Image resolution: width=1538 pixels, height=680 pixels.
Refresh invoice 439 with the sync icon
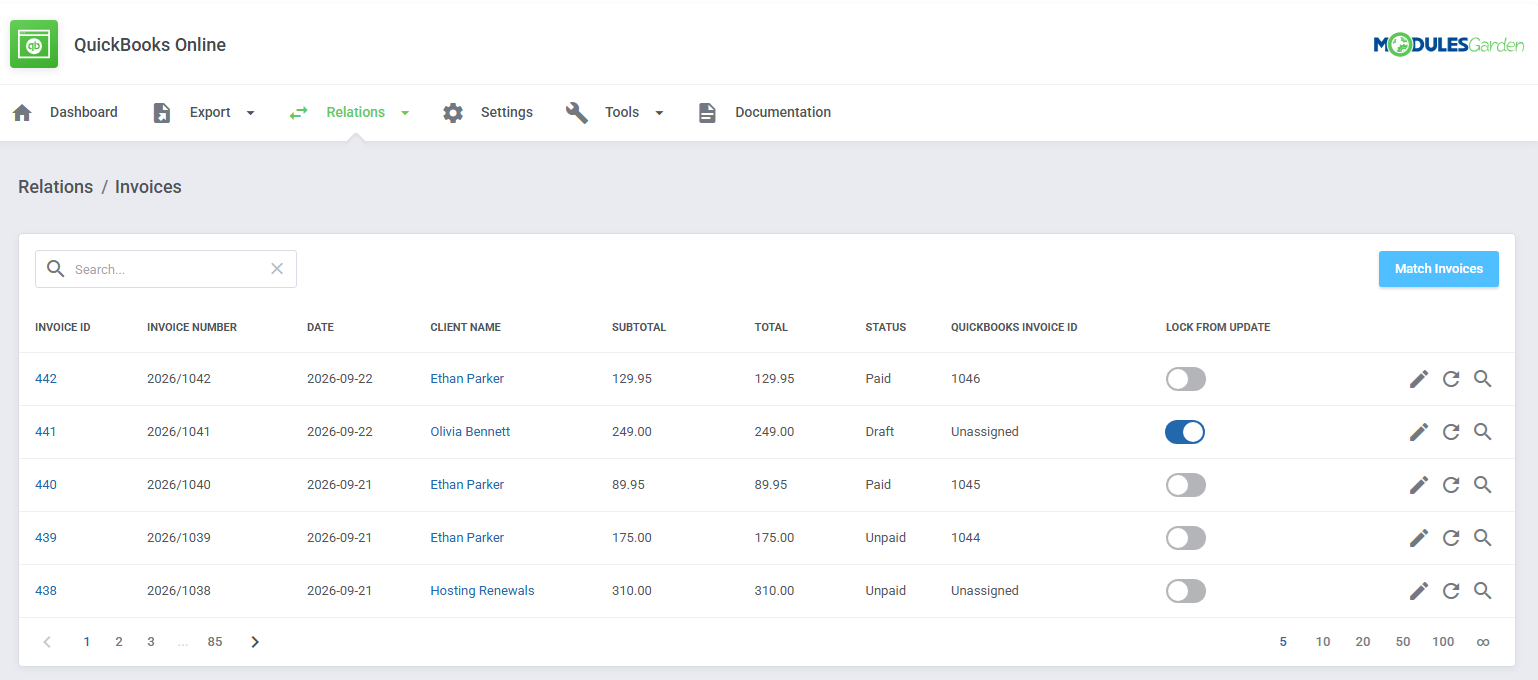point(1451,538)
